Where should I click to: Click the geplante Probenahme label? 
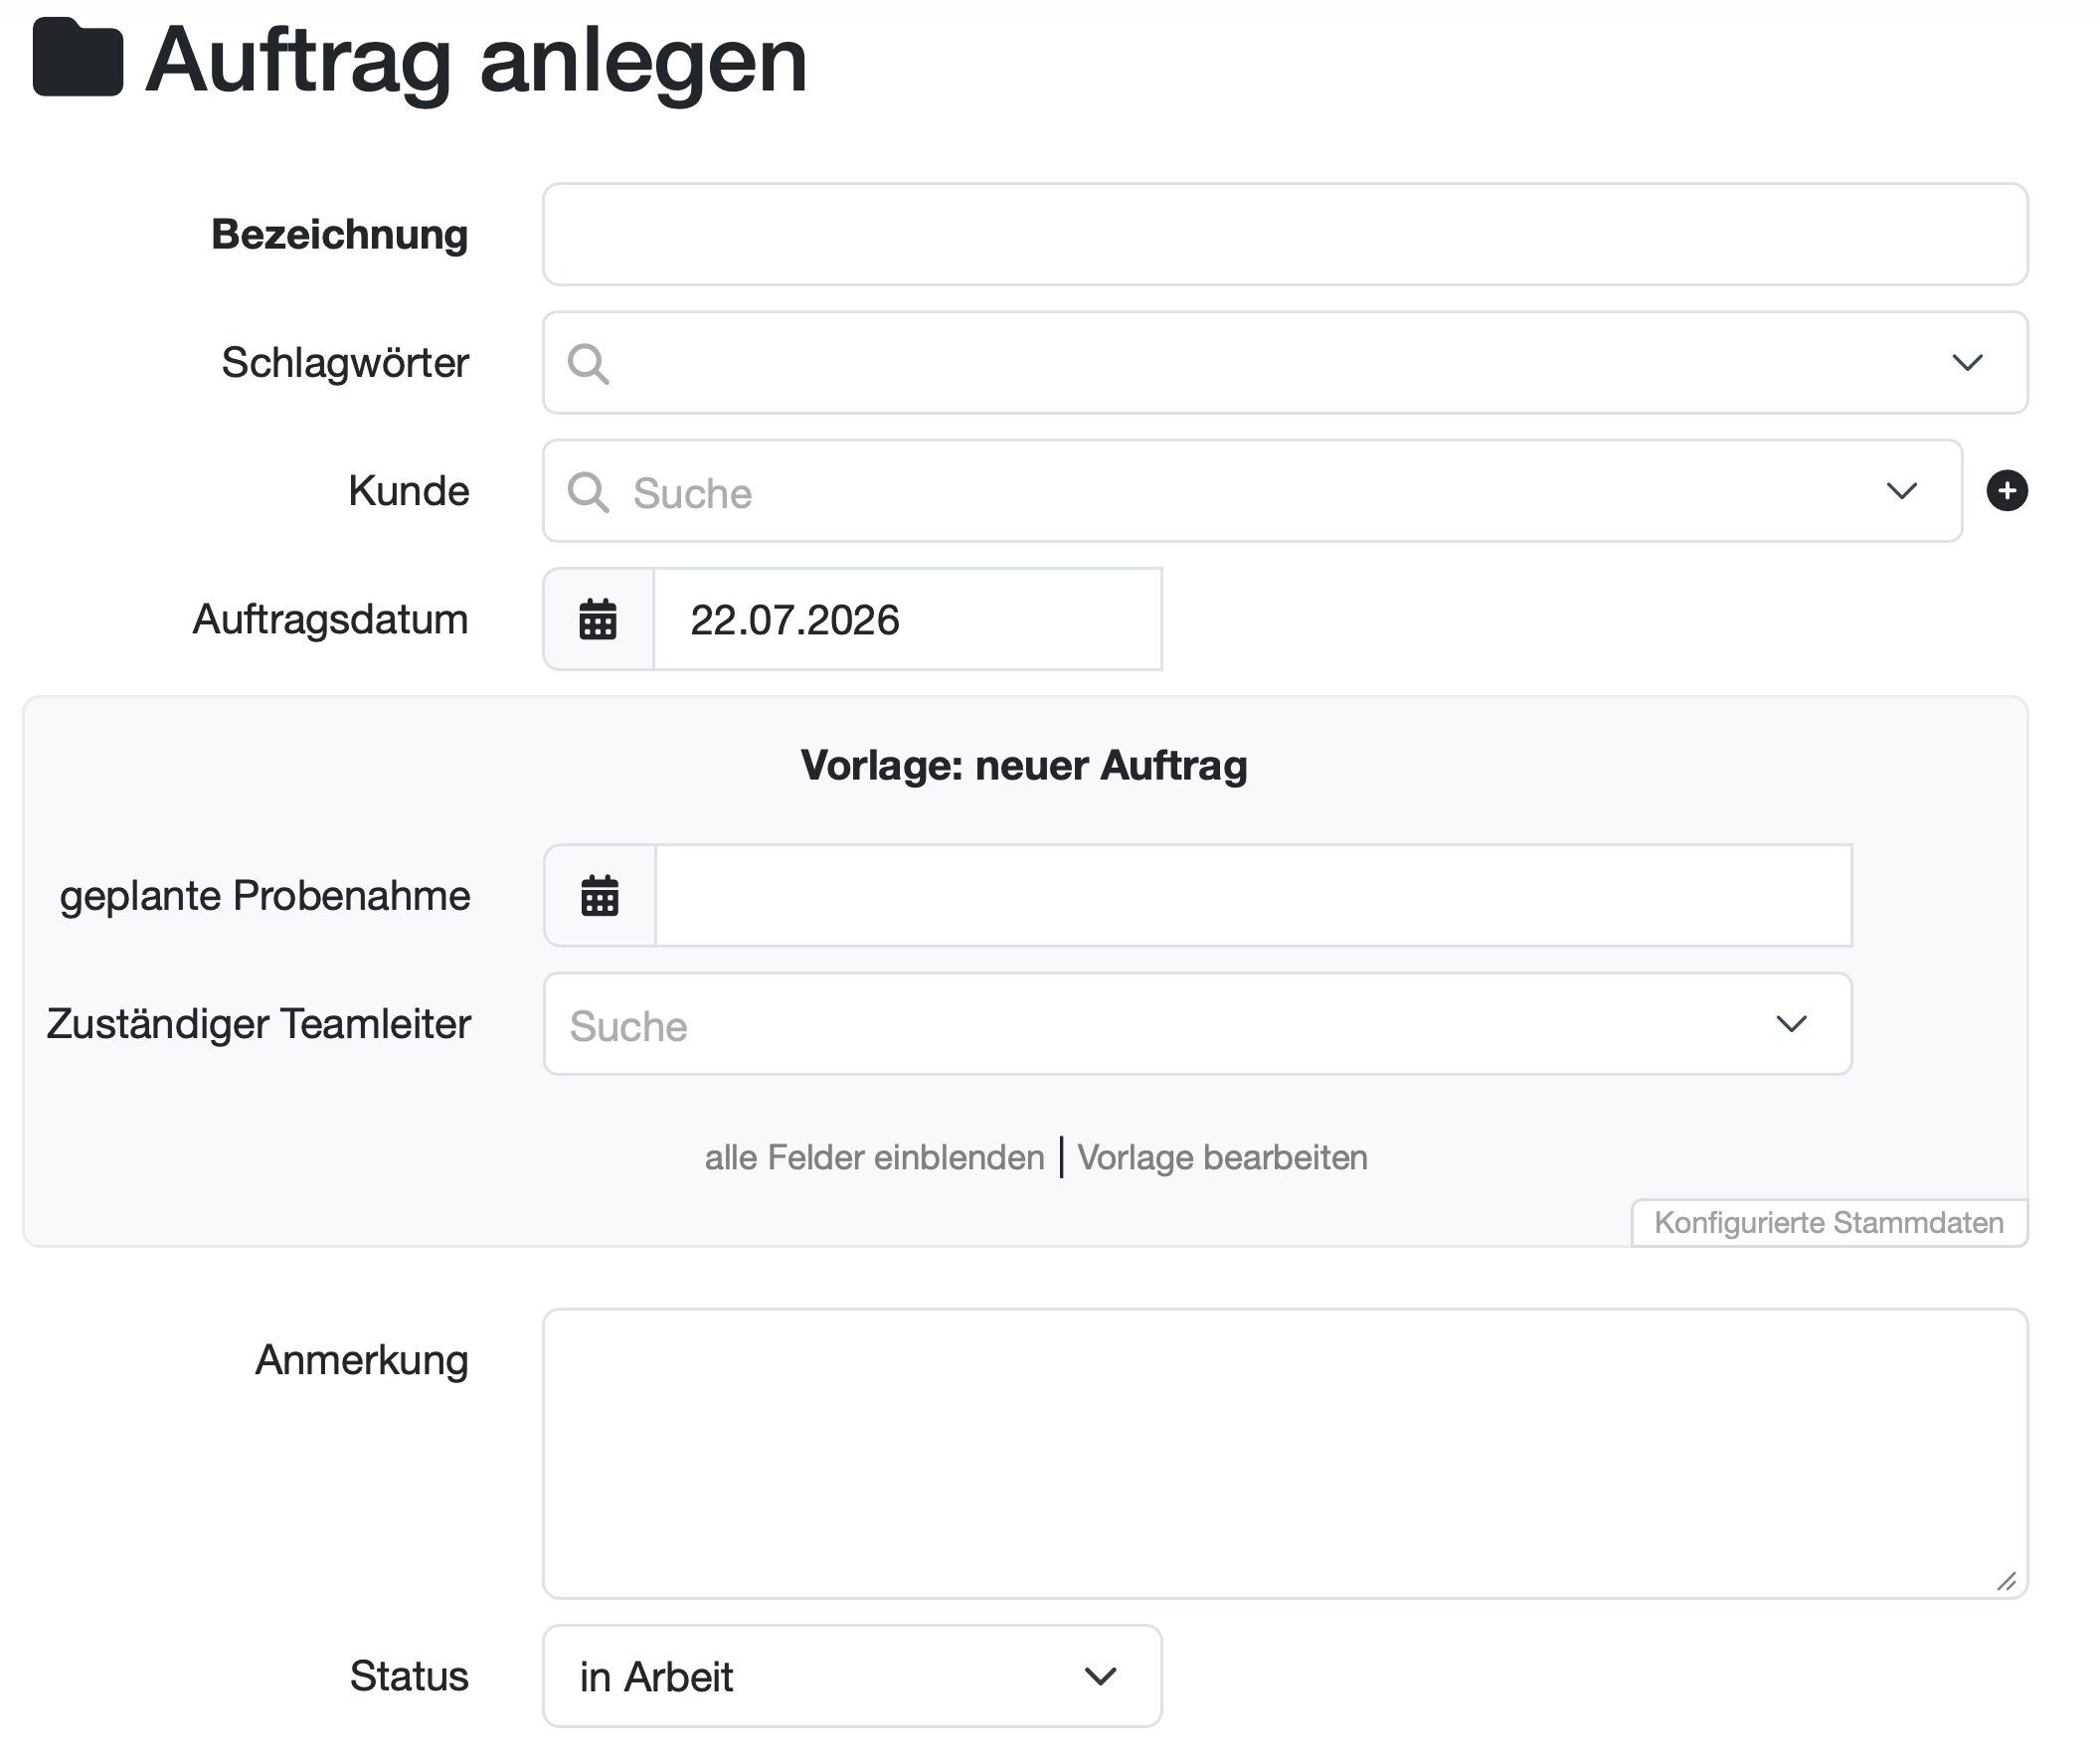(265, 896)
